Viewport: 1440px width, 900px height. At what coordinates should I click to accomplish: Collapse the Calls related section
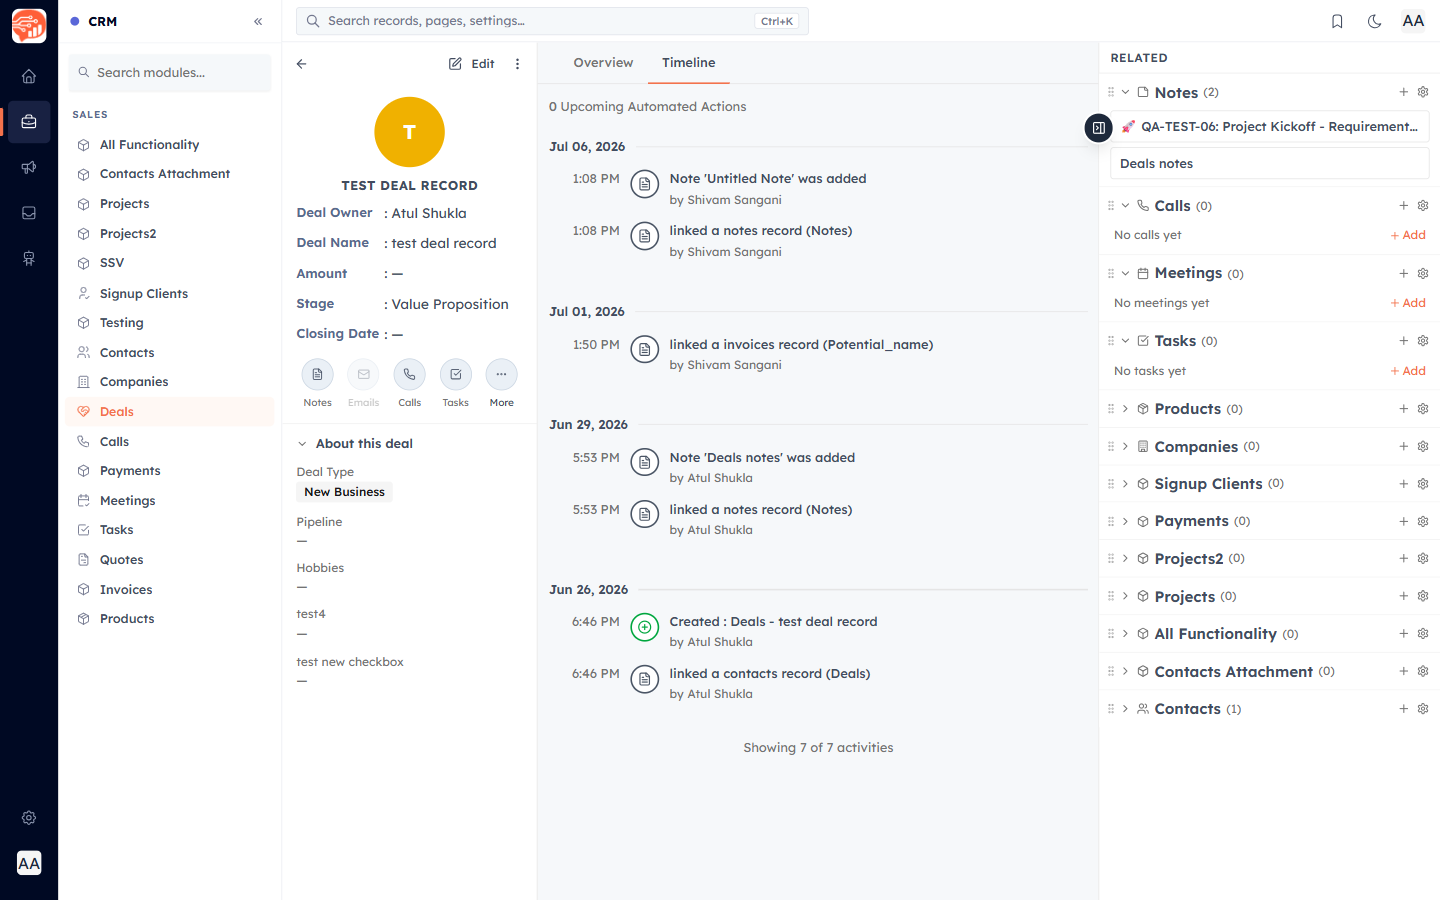(x=1126, y=206)
